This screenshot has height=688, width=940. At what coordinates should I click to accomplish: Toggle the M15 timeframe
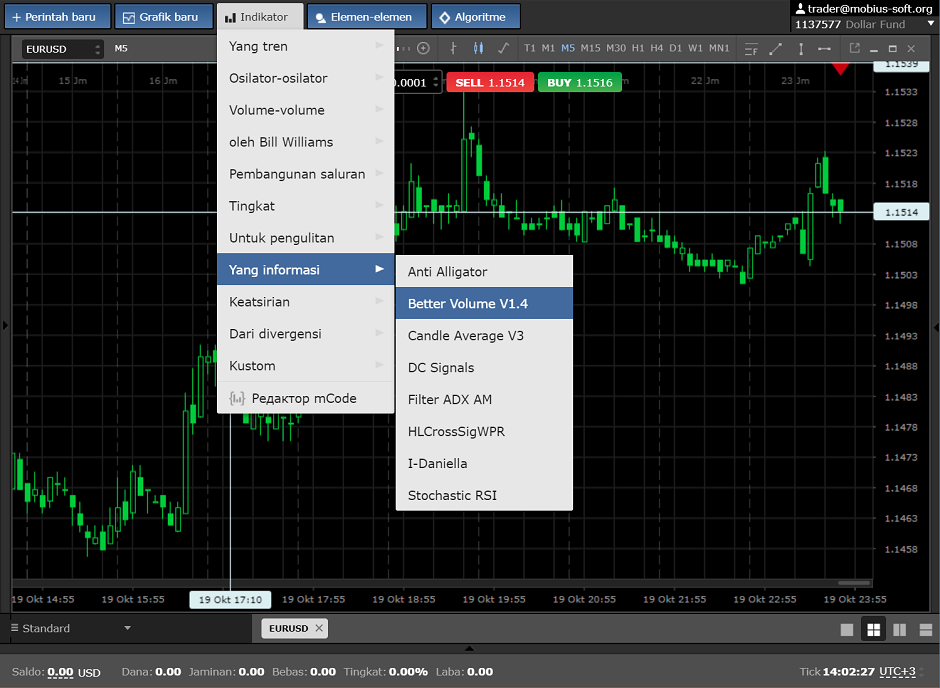pyautogui.click(x=590, y=48)
